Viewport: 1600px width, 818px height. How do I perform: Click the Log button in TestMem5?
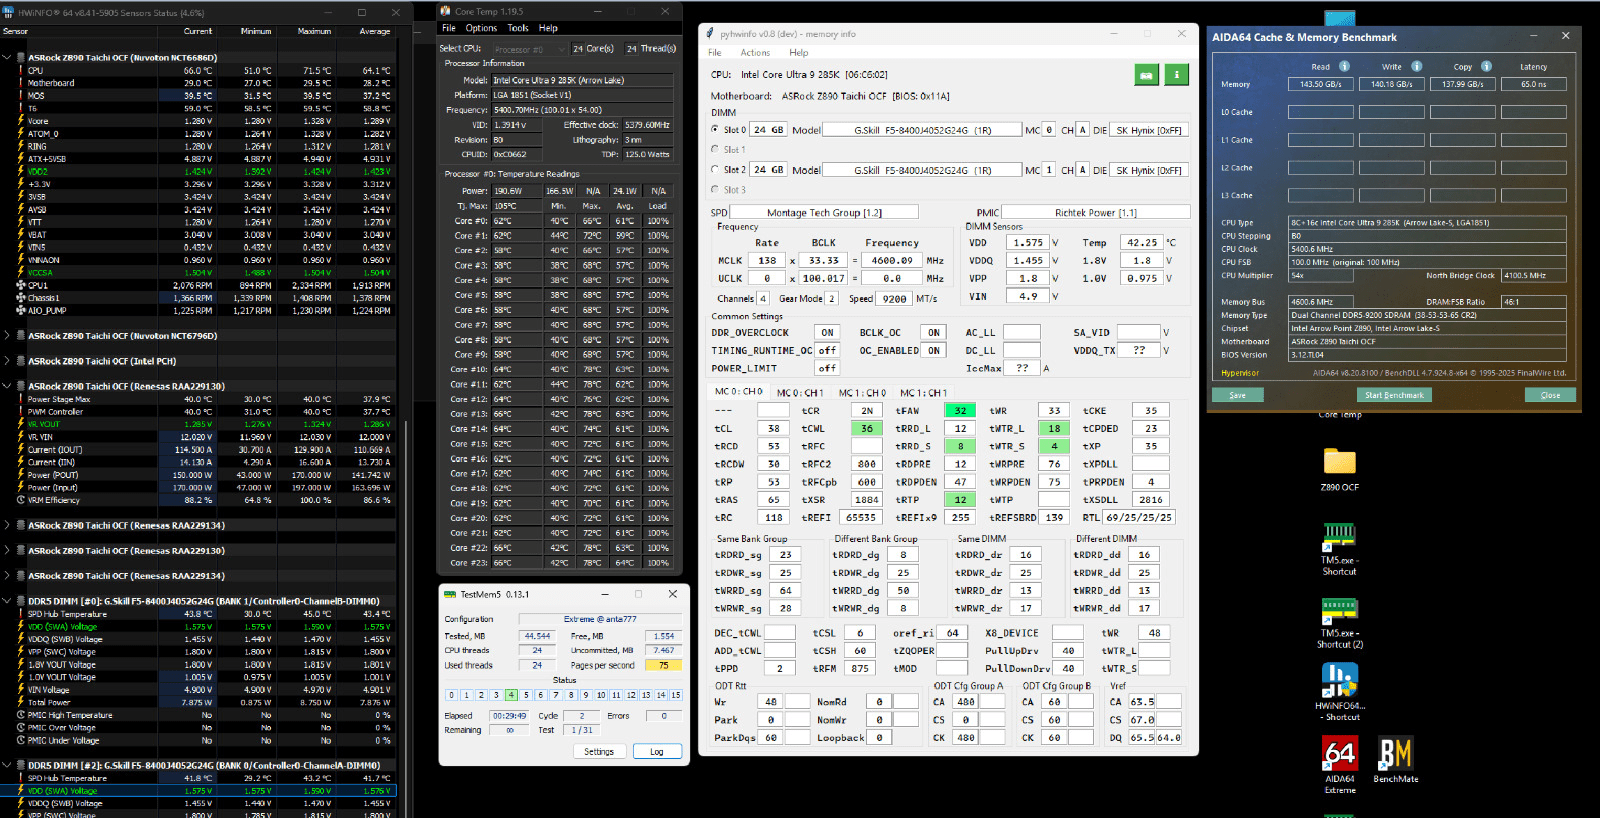(657, 751)
